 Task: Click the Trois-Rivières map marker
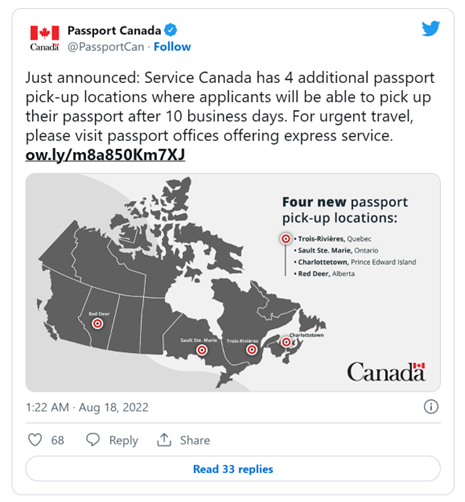(x=252, y=350)
